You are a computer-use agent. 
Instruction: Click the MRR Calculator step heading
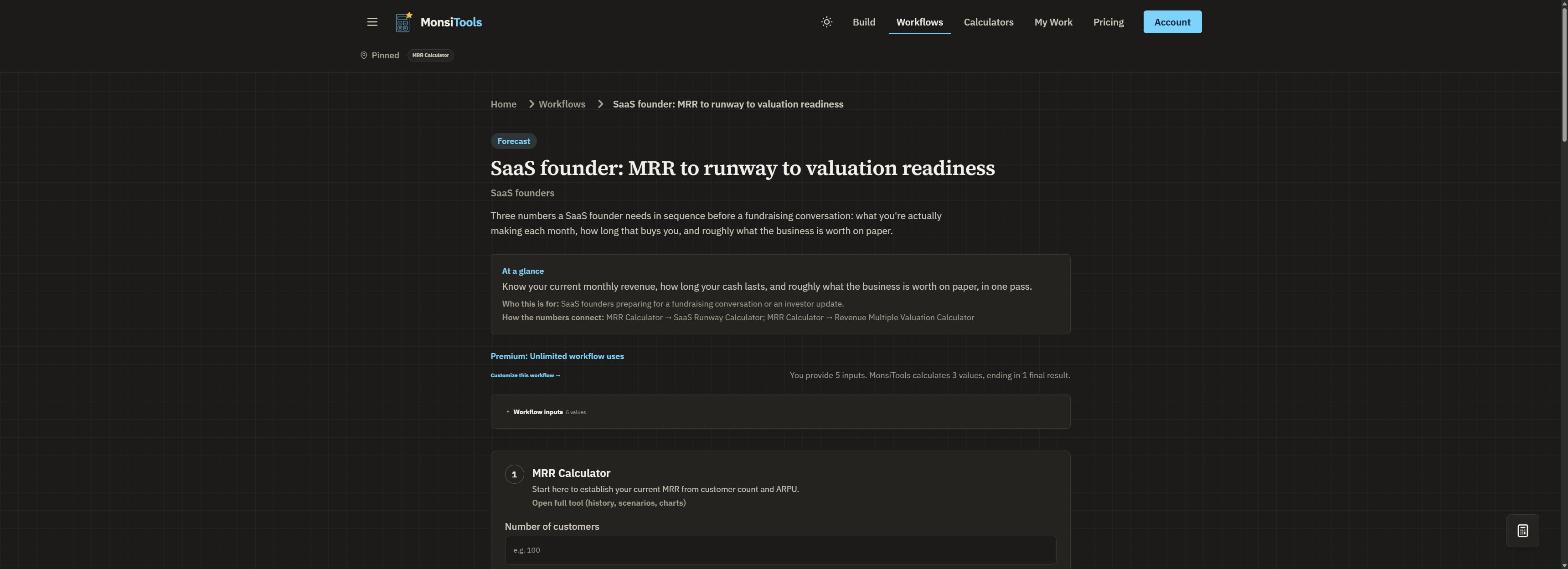(571, 473)
